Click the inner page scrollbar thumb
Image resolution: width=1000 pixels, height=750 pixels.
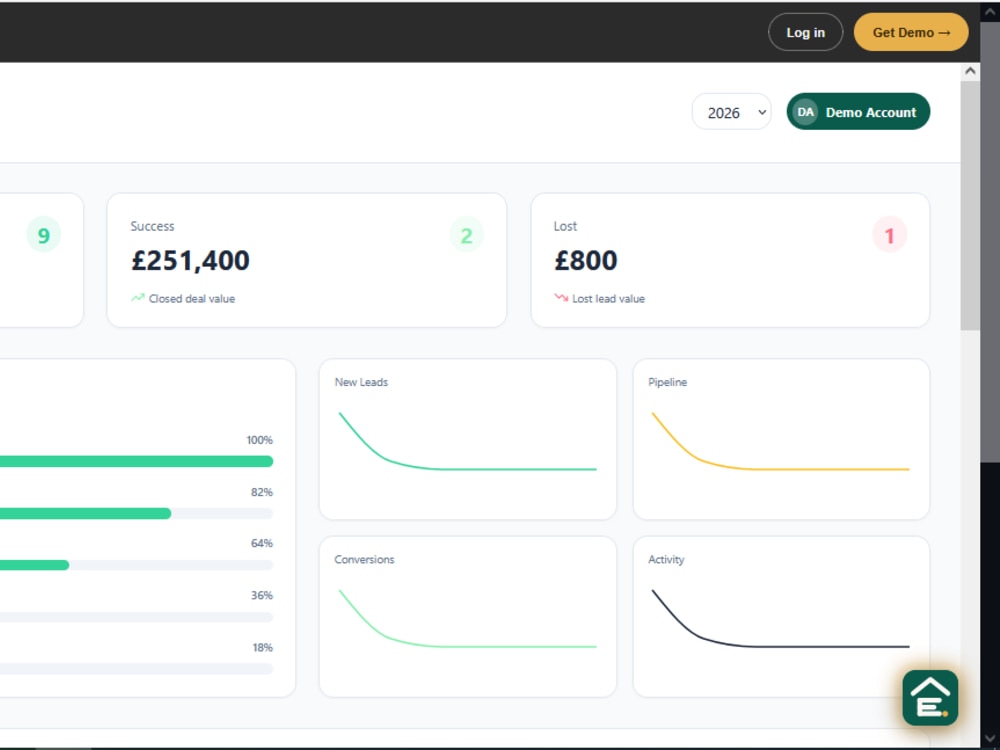point(970,205)
